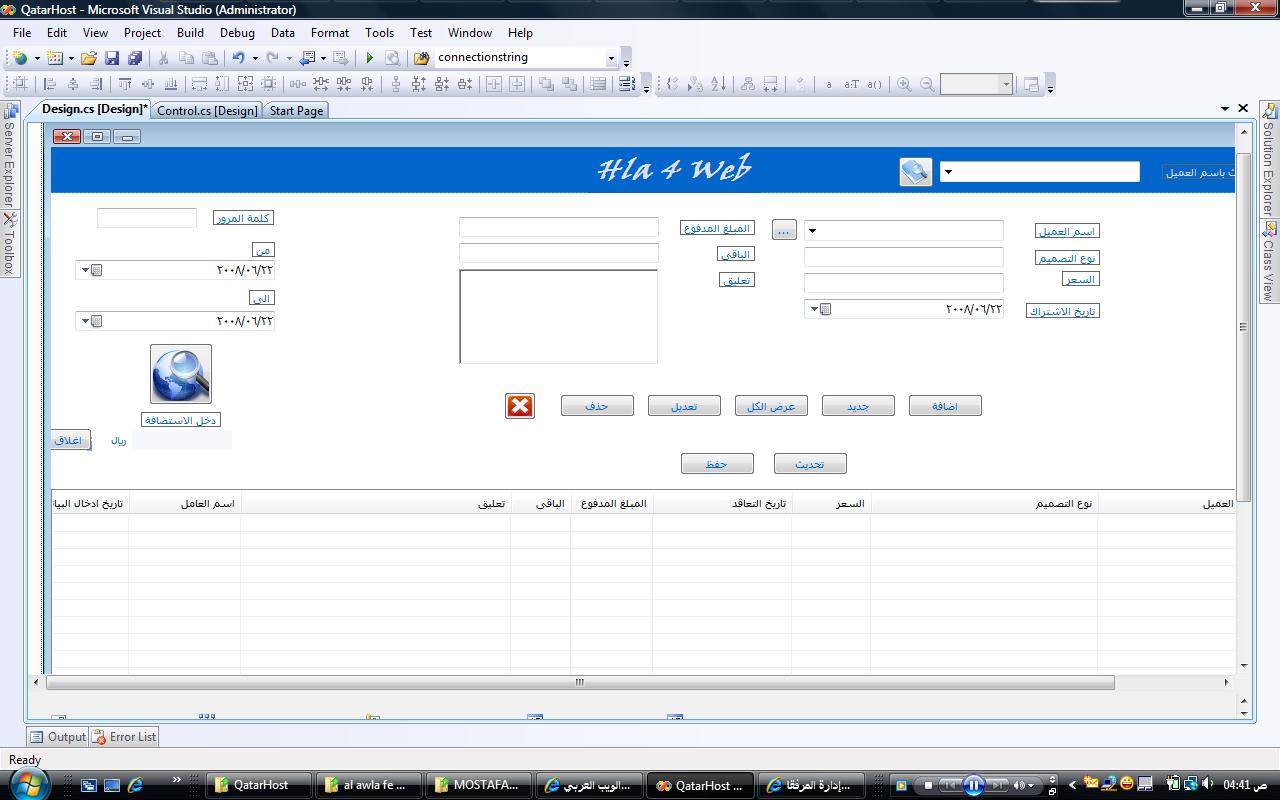Image resolution: width=1280 pixels, height=800 pixels.
Task: Expand the تاريخ الاشتراك date picker
Action: coord(814,309)
